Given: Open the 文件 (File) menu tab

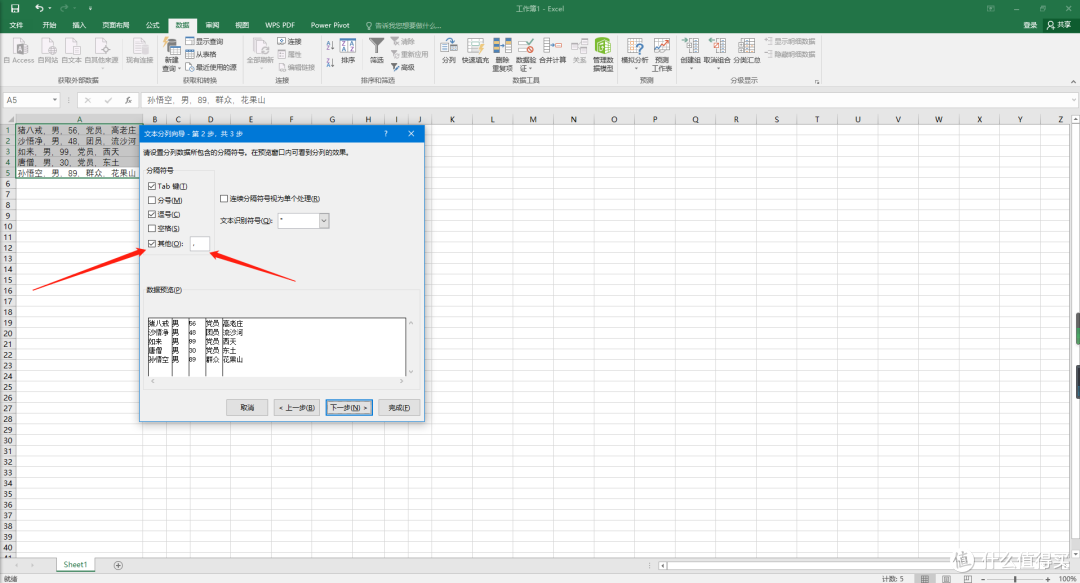Looking at the screenshot, I should tap(16, 25).
